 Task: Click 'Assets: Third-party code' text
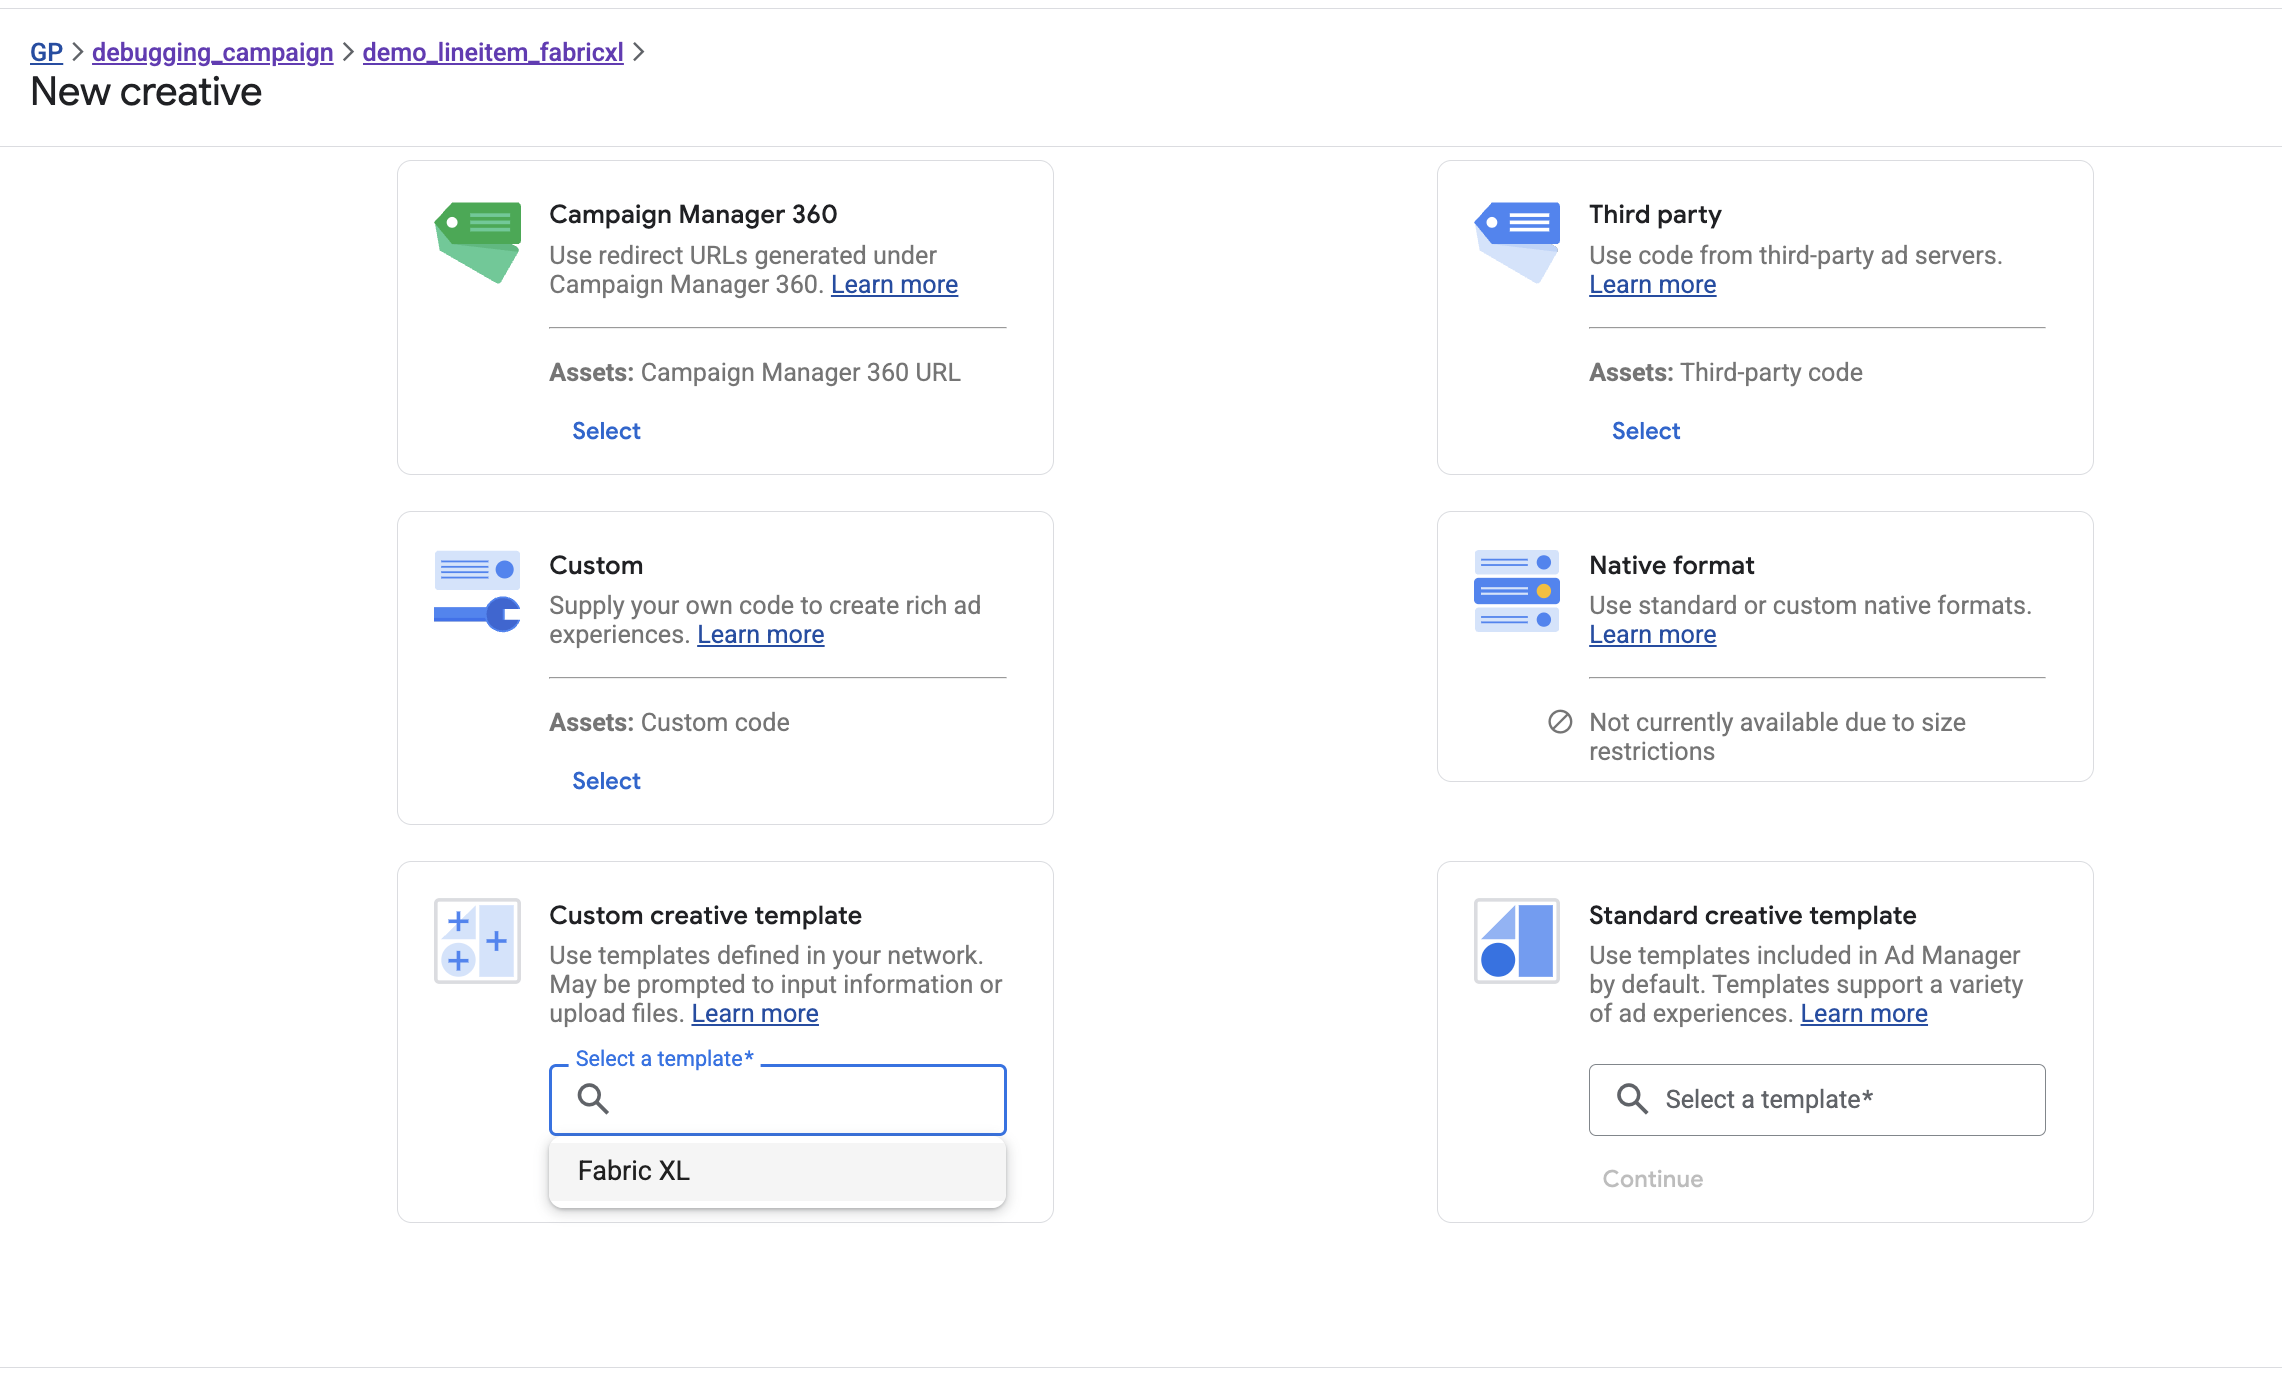1725,372
